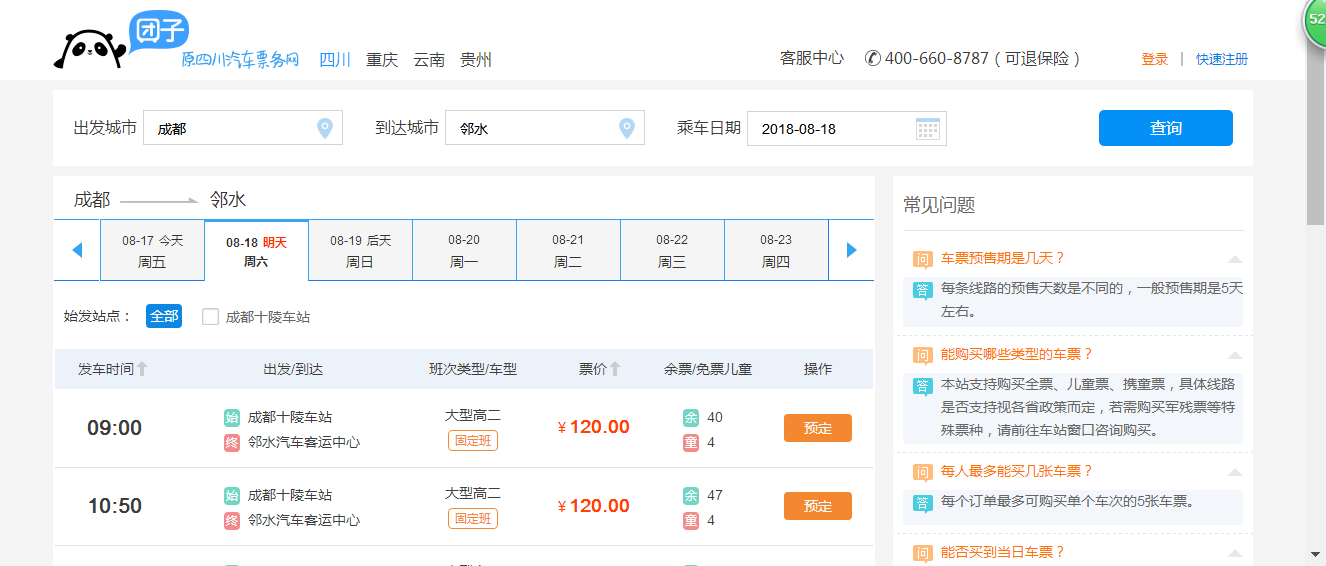Open calendar icon in travel date field
This screenshot has width=1326, height=566.
click(927, 128)
